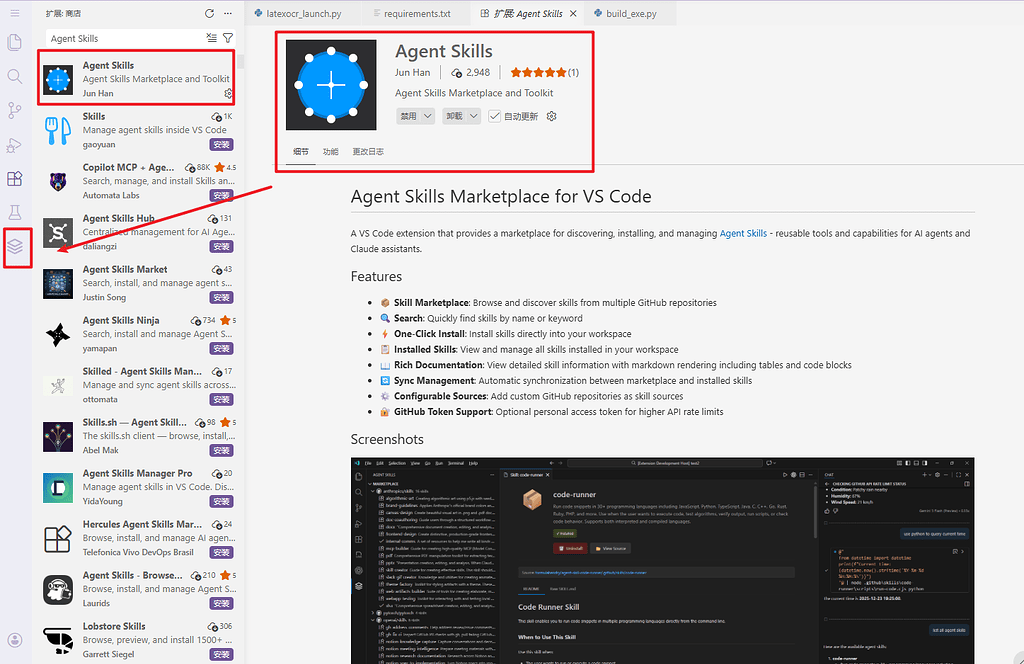Click the 禁用 disable button
This screenshot has width=1024, height=664.
tap(409, 116)
